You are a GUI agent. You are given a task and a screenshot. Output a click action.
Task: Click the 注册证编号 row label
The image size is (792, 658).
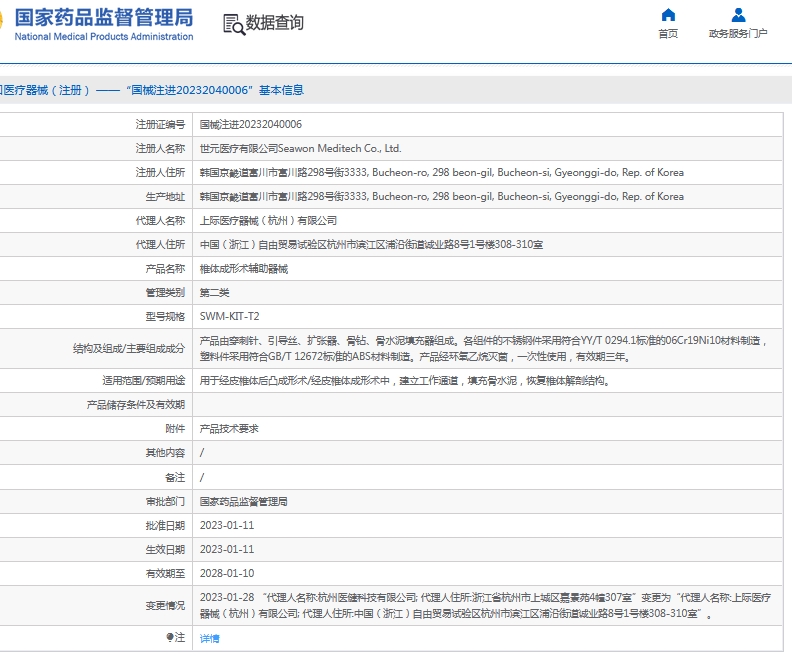tap(160, 124)
